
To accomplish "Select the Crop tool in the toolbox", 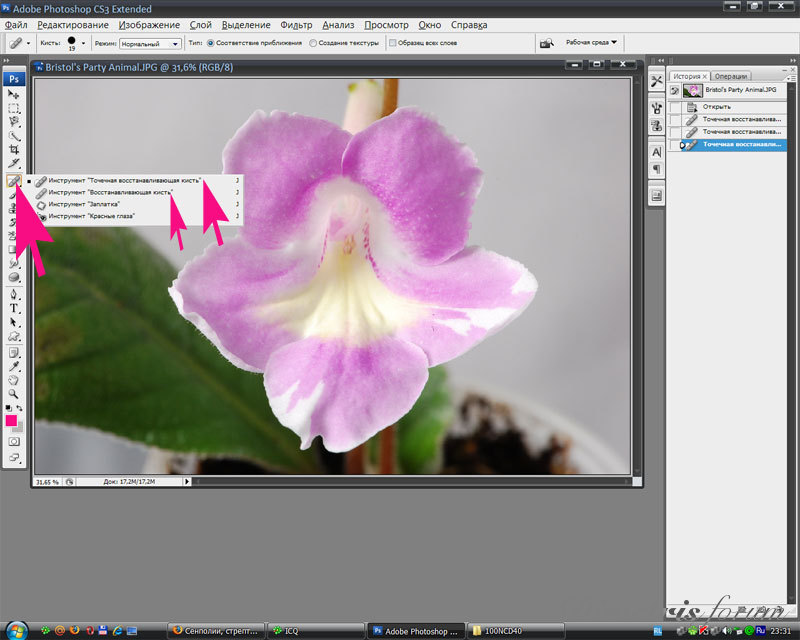I will 14,149.
